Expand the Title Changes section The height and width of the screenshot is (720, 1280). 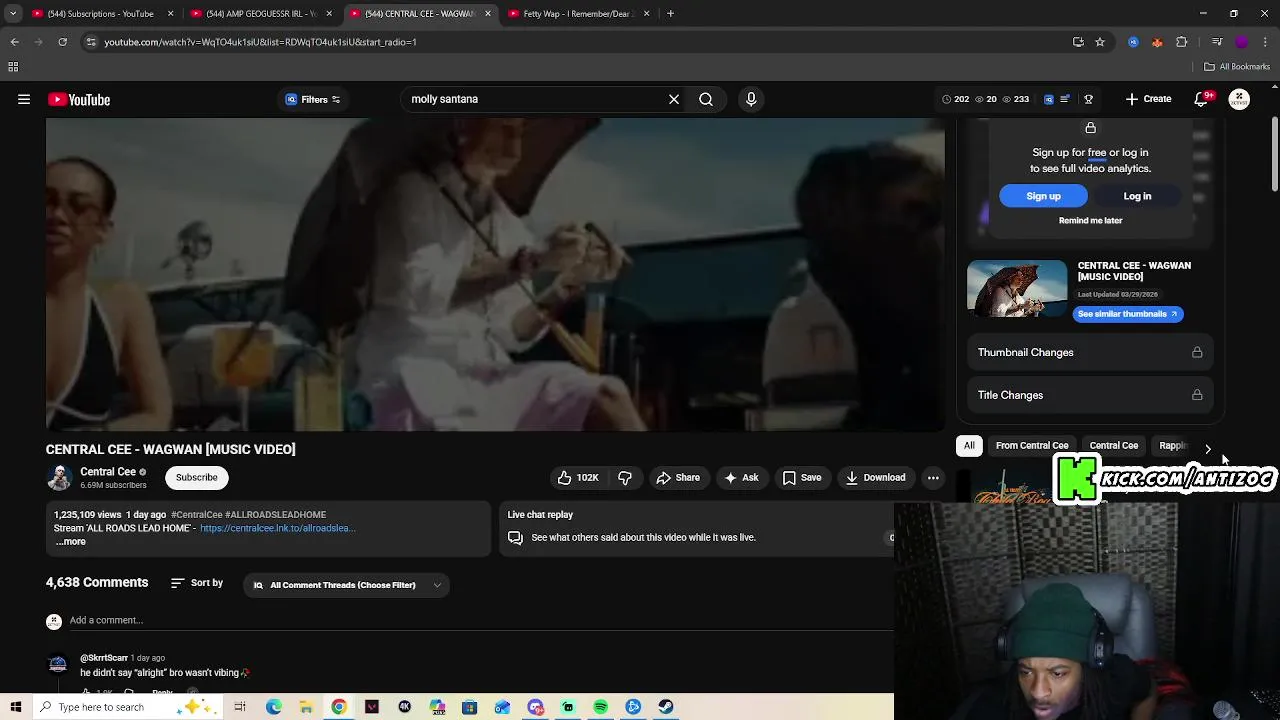1090,395
